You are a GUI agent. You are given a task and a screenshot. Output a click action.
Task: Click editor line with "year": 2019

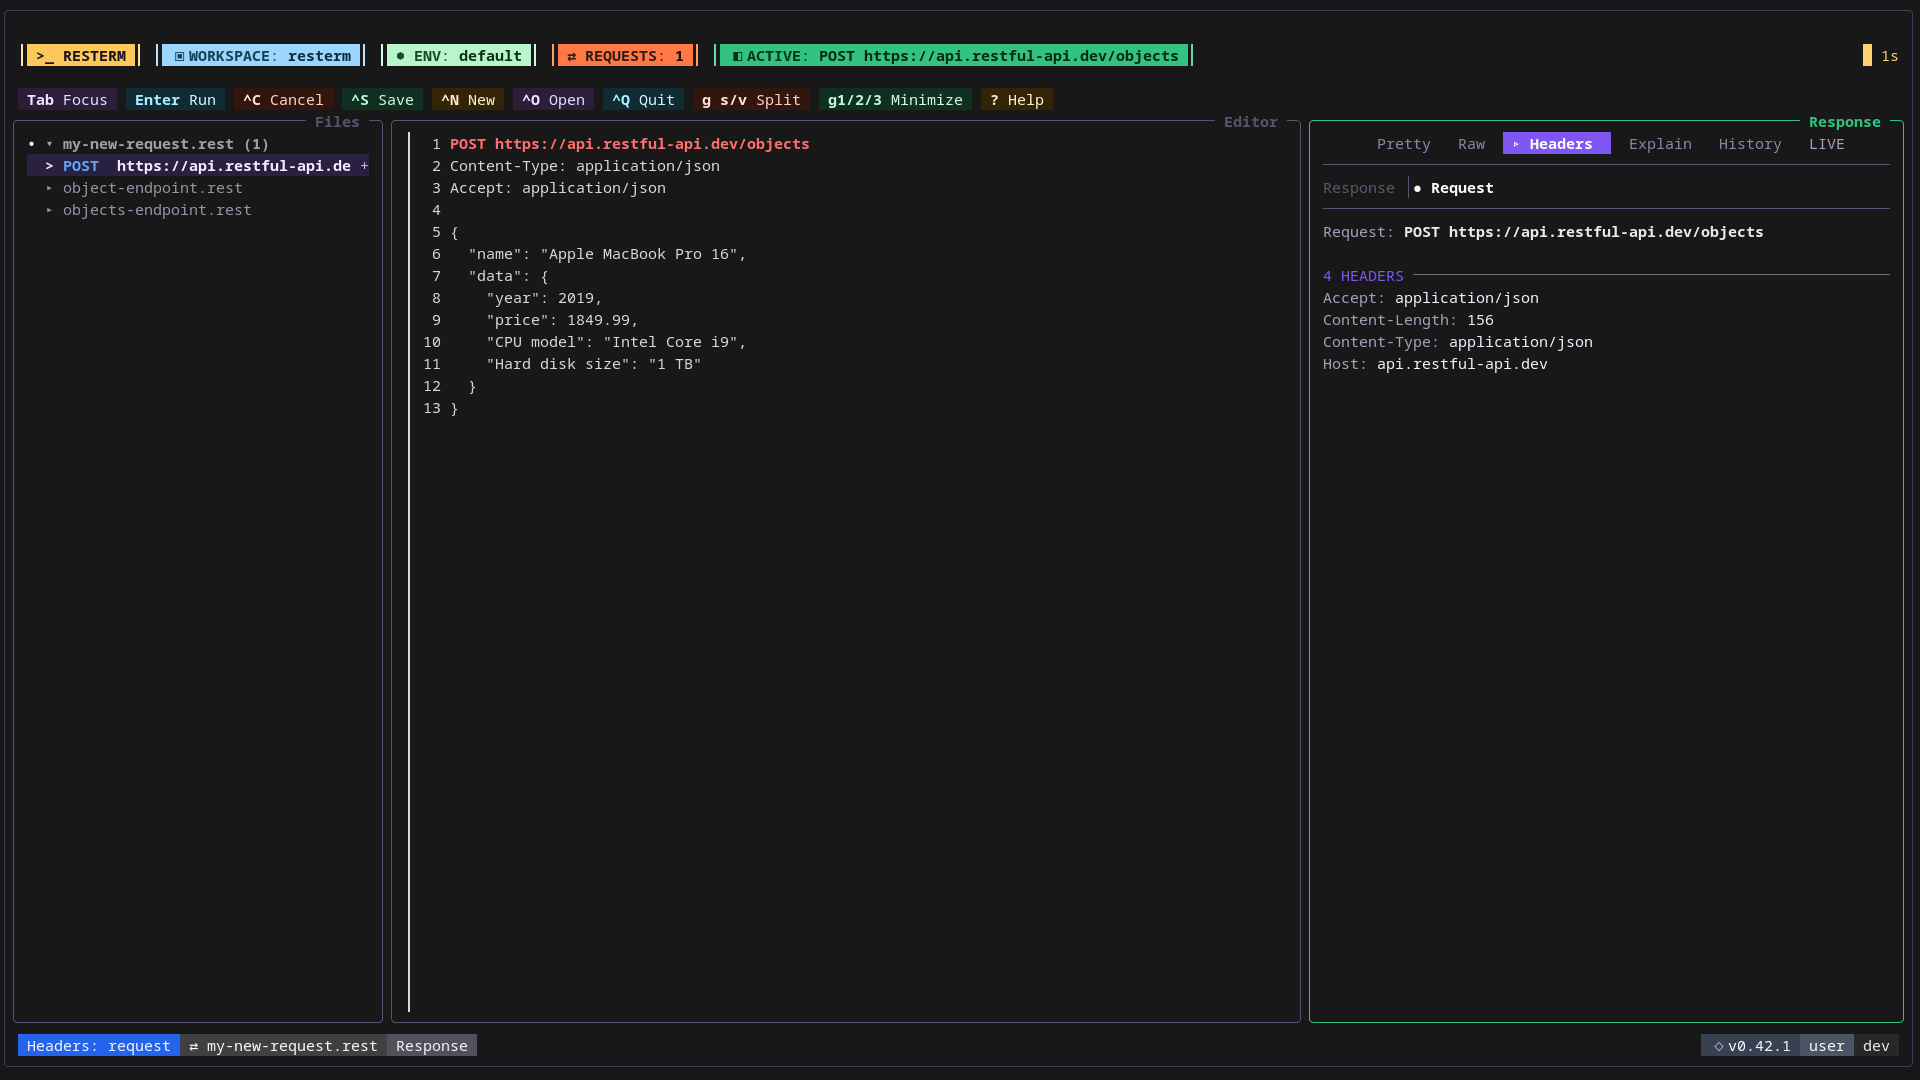544,298
